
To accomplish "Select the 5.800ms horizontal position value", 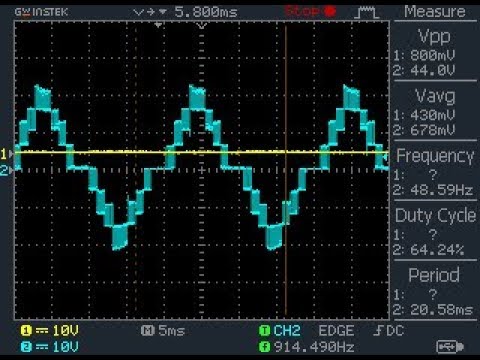I will point(206,12).
